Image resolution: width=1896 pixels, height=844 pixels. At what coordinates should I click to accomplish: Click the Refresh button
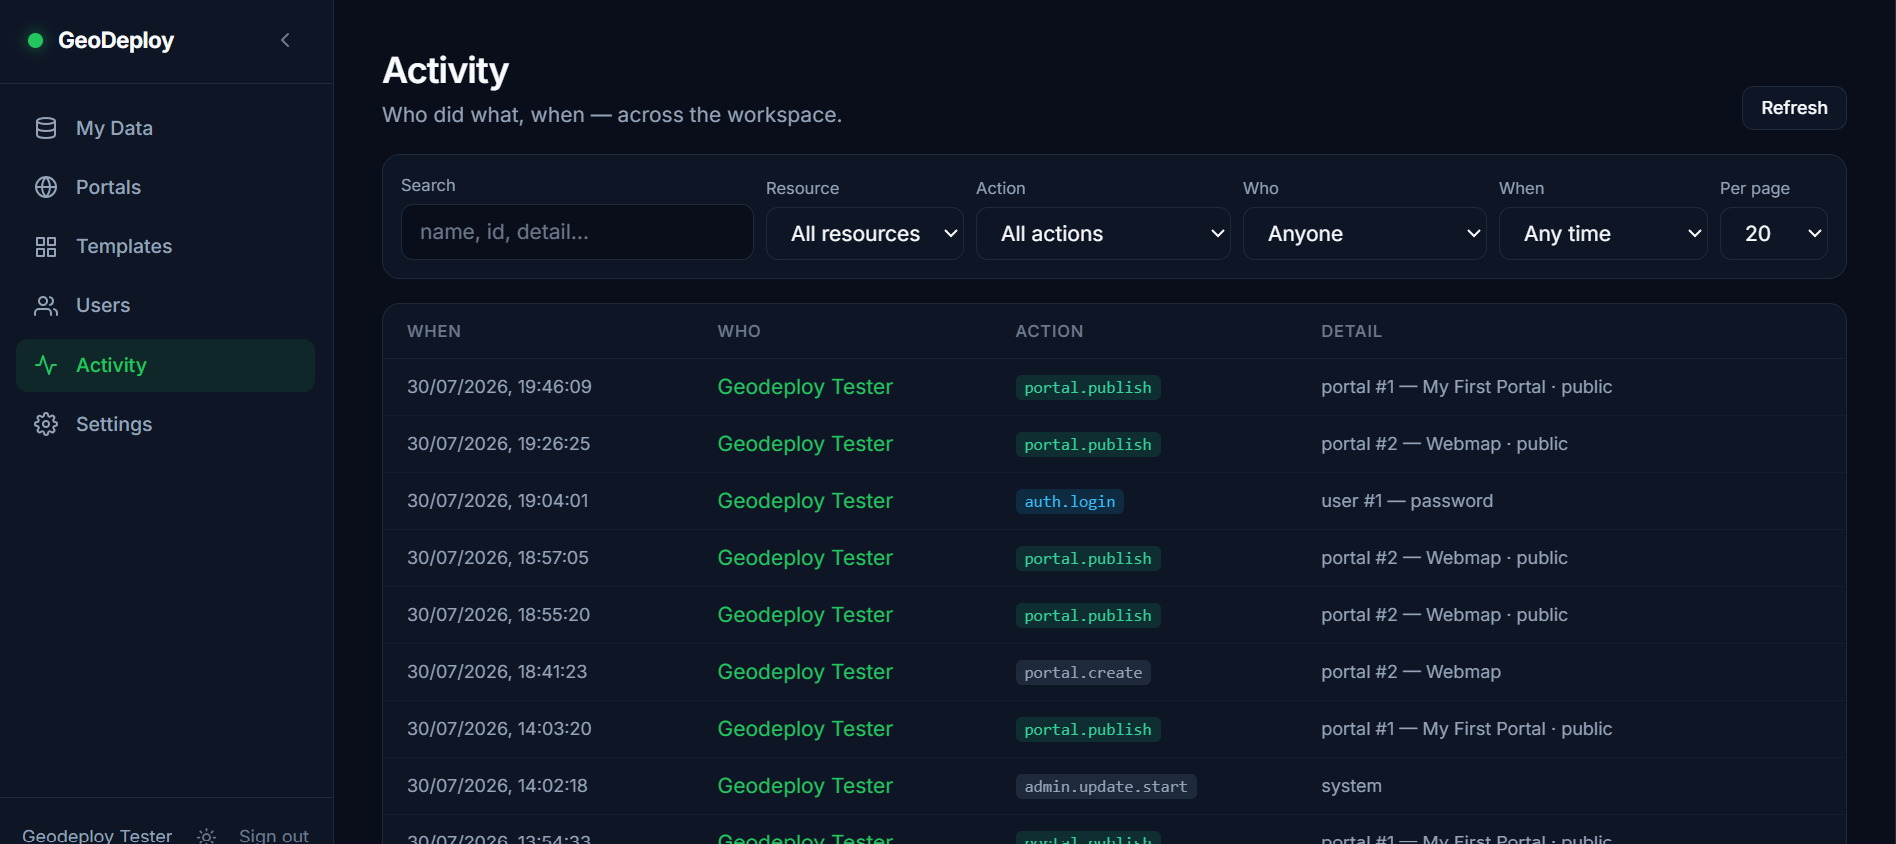[1794, 108]
